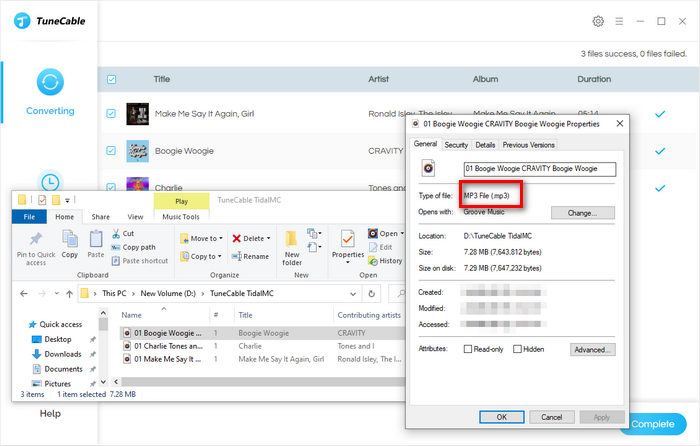The width and height of the screenshot is (700, 446).
Task: Go up one folder level arrow
Action: (x=69, y=294)
